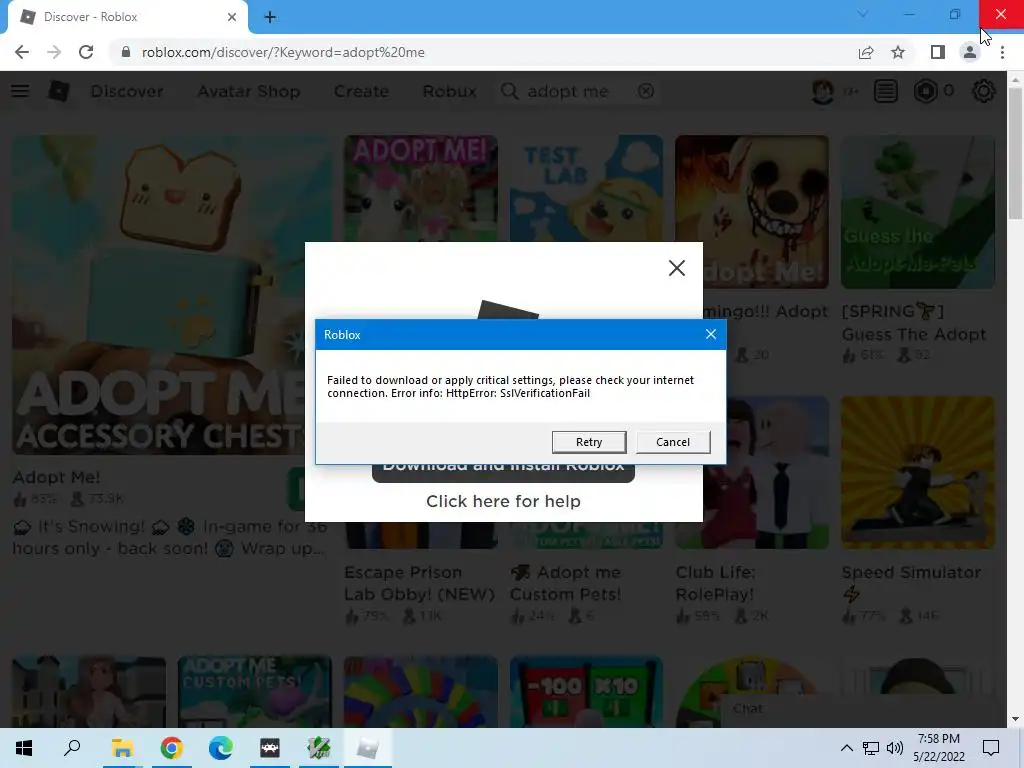Open the 'Click here for help' link
1024x768 pixels.
tap(503, 501)
